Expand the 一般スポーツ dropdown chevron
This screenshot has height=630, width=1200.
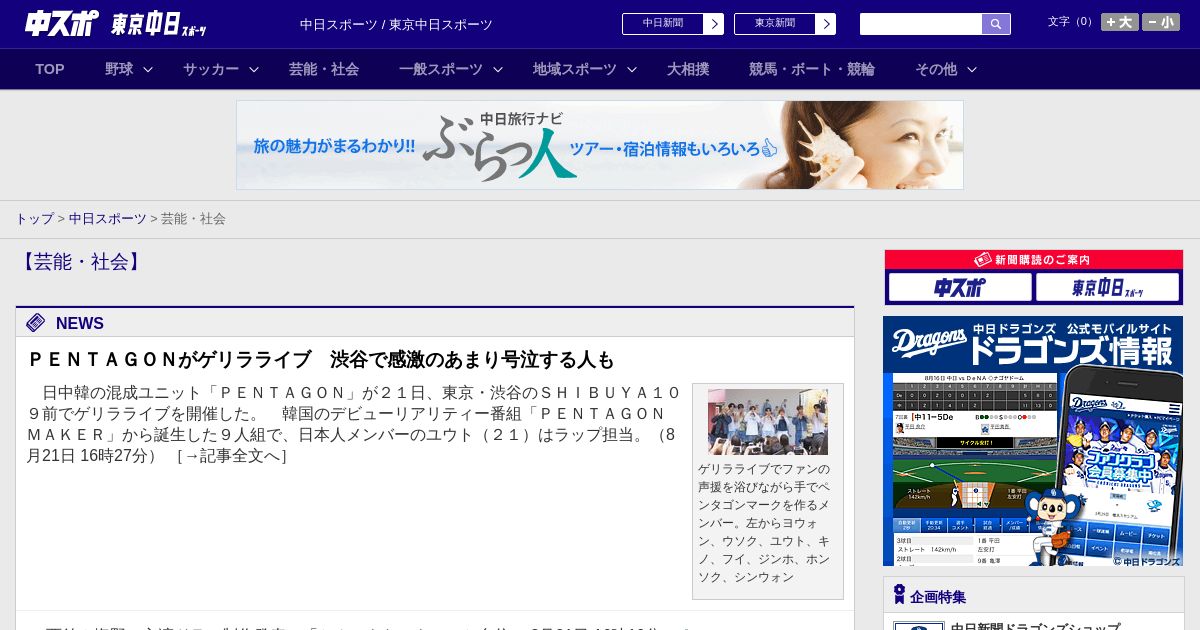pos(498,70)
